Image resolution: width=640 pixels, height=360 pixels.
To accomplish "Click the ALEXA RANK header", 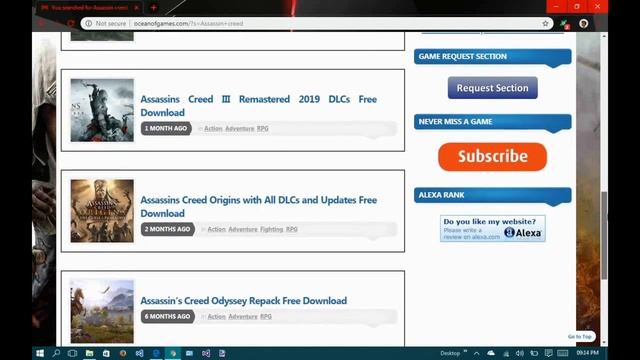I will click(x=493, y=195).
